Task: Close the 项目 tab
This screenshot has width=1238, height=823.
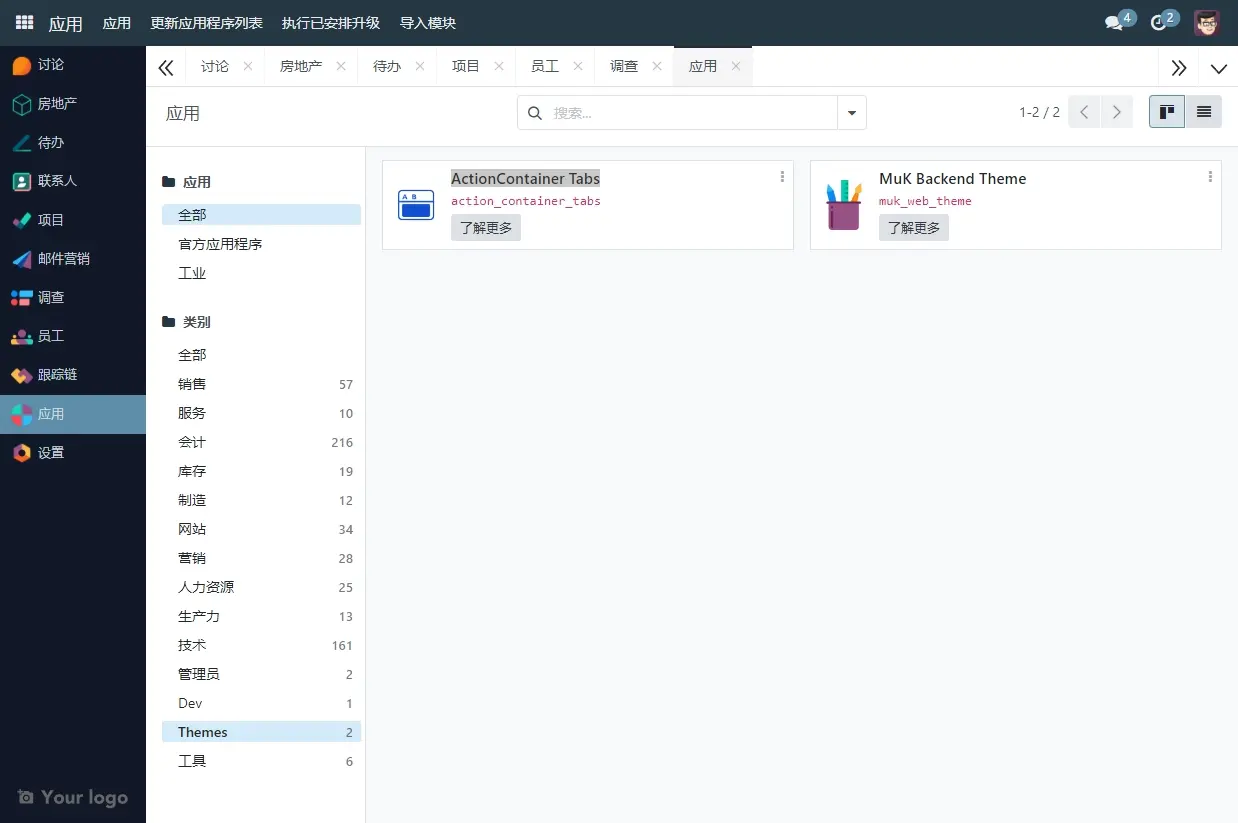Action: 499,66
